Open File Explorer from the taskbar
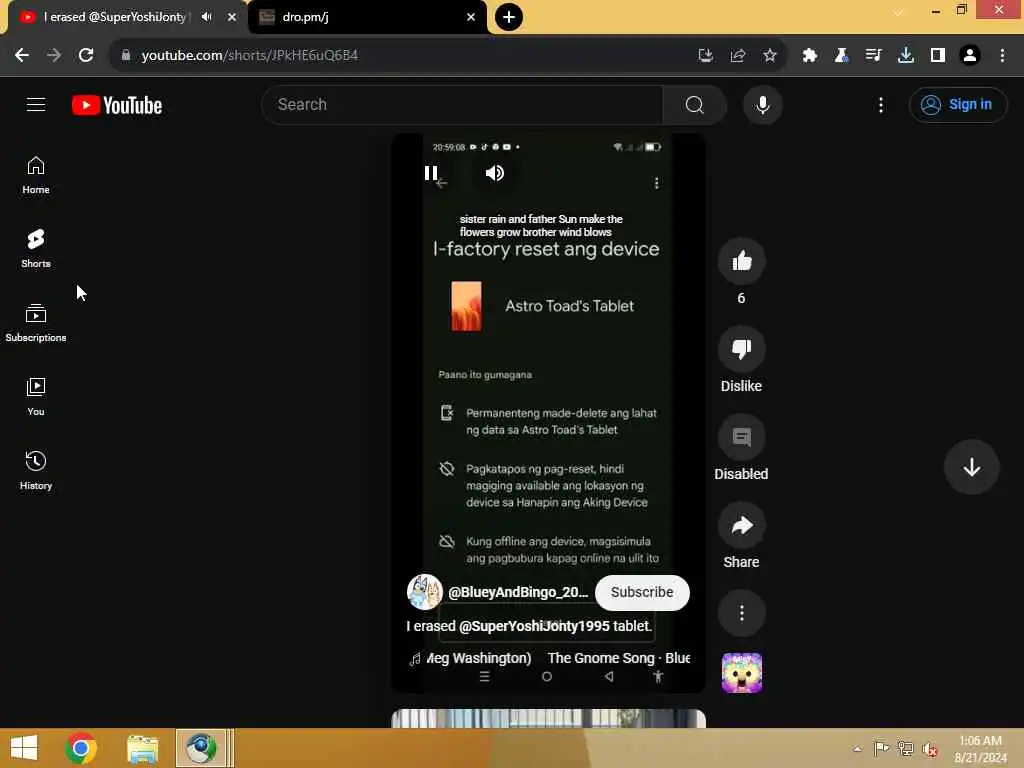 (142, 748)
